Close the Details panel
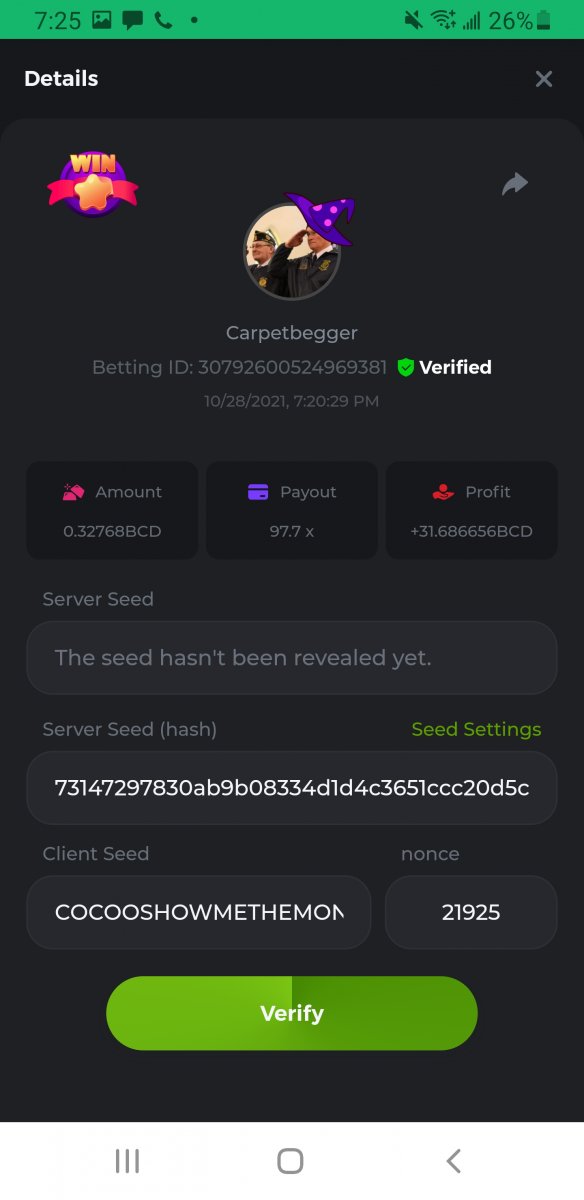The image size is (584, 1200). (x=544, y=79)
